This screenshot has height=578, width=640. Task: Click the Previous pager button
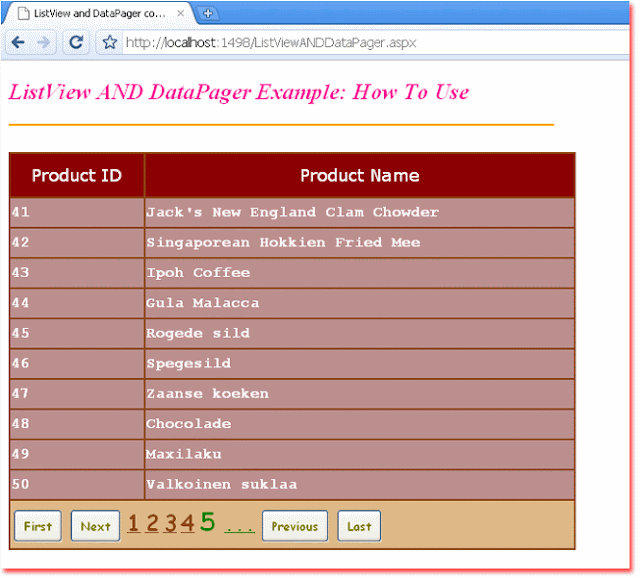click(x=295, y=526)
